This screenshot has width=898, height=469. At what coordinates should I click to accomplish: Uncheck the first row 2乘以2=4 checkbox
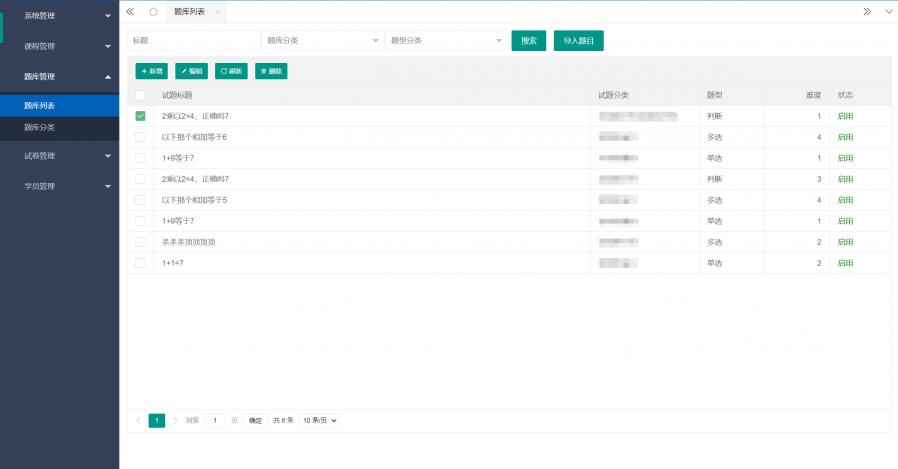point(140,116)
